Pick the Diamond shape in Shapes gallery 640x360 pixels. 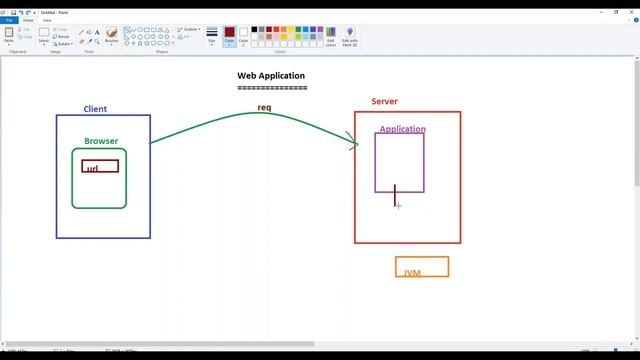[133, 36]
